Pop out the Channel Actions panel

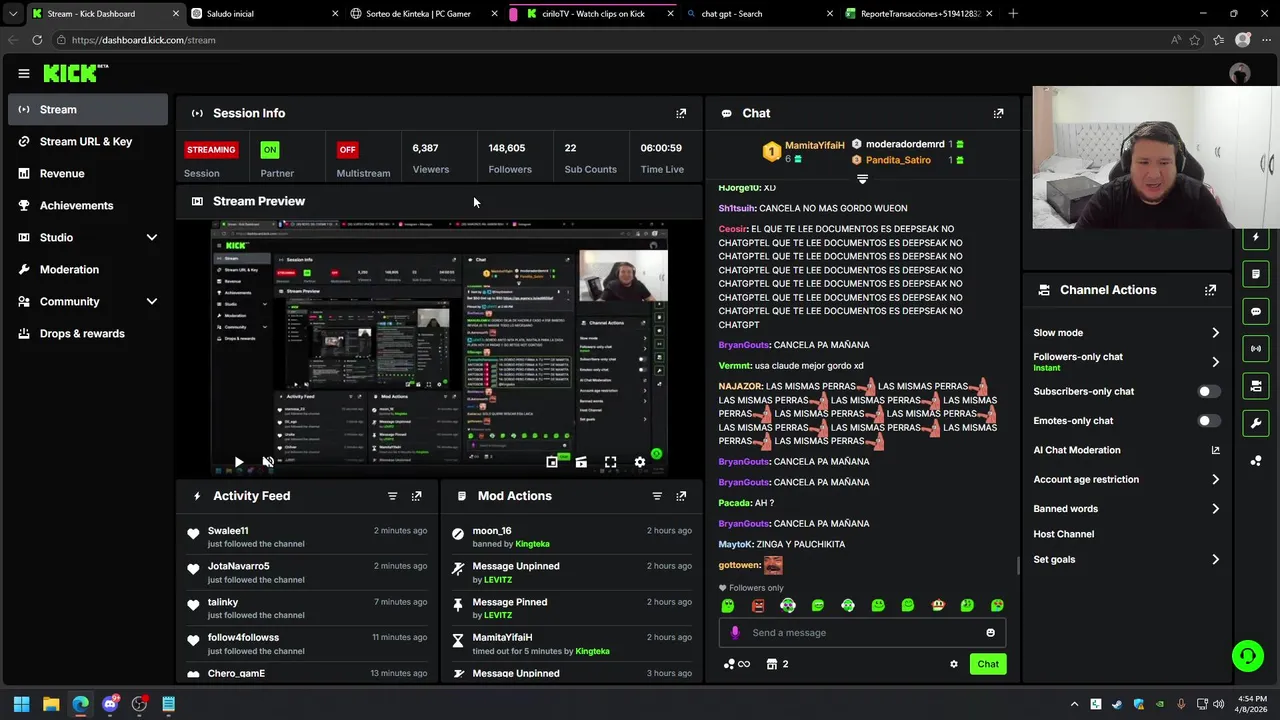pos(1210,290)
